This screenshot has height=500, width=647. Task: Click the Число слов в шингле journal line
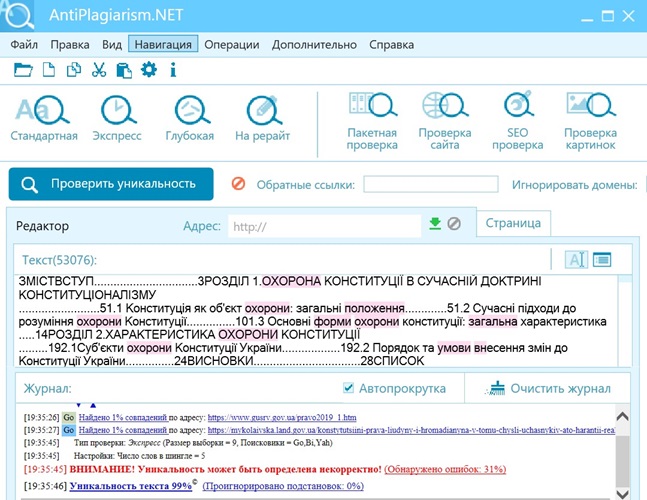coord(139,456)
